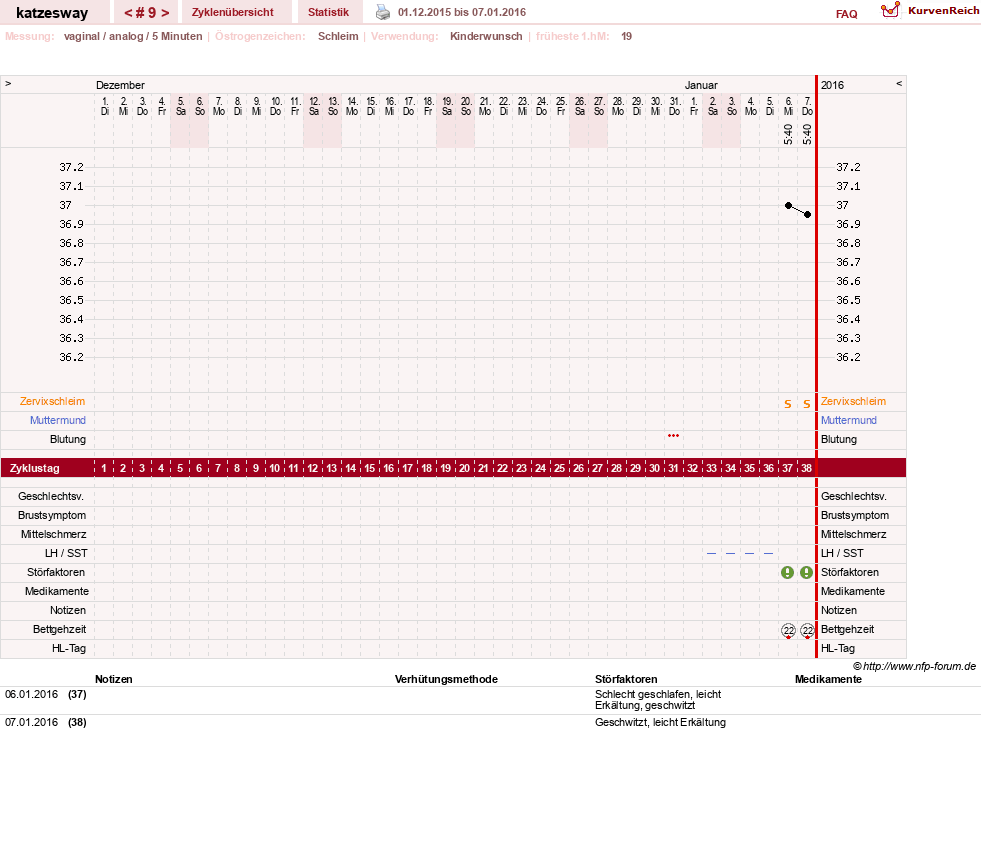
Task: Click the orange S mucus marker on day 38
Action: tap(806, 404)
